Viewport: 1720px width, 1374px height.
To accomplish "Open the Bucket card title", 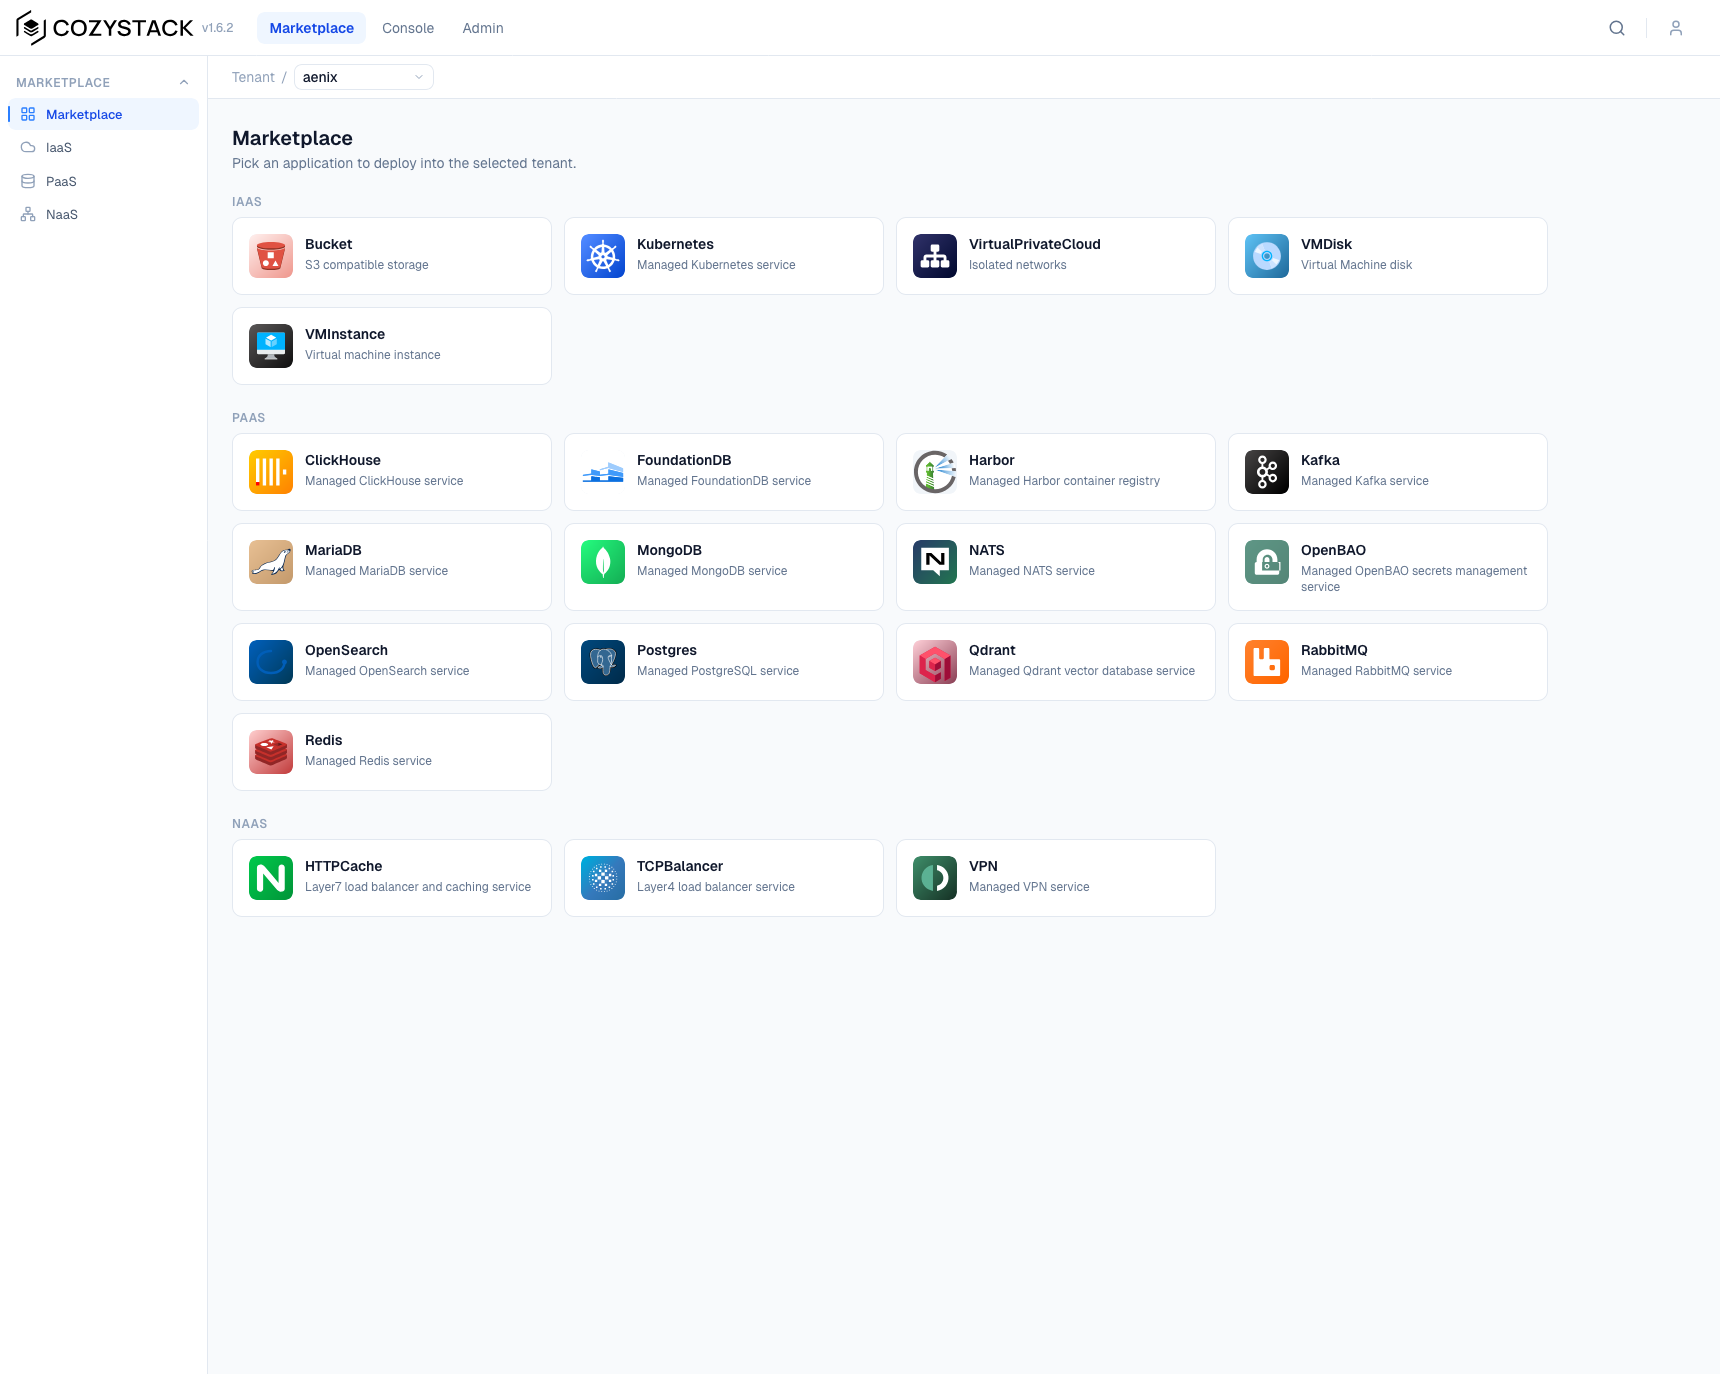I will point(329,244).
